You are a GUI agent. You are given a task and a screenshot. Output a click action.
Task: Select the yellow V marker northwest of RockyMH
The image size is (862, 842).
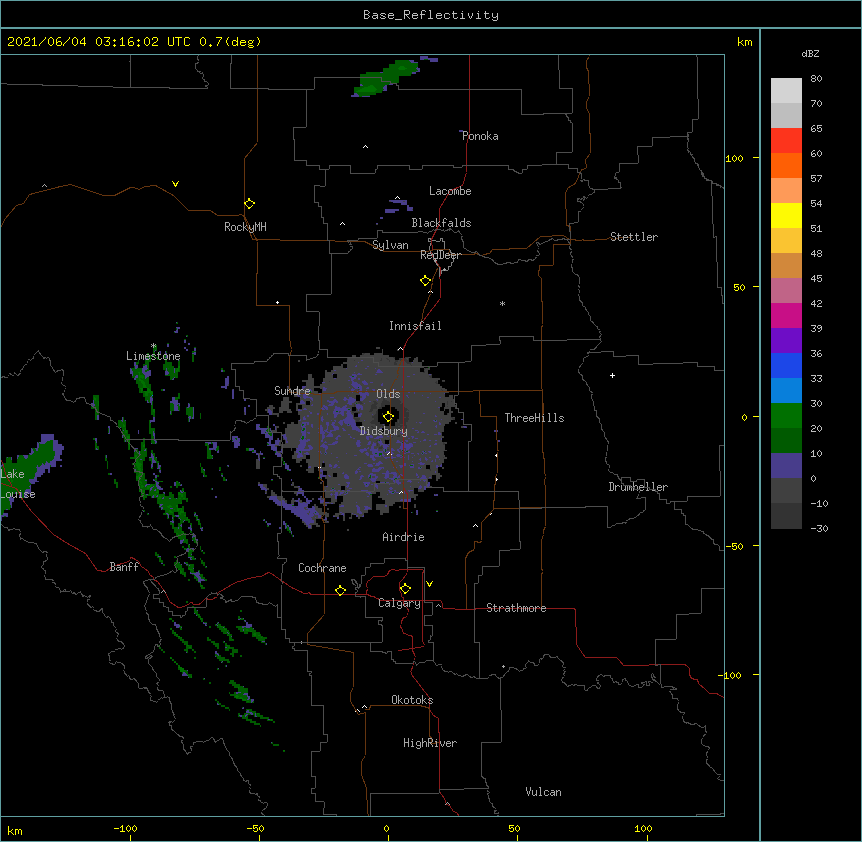175,184
